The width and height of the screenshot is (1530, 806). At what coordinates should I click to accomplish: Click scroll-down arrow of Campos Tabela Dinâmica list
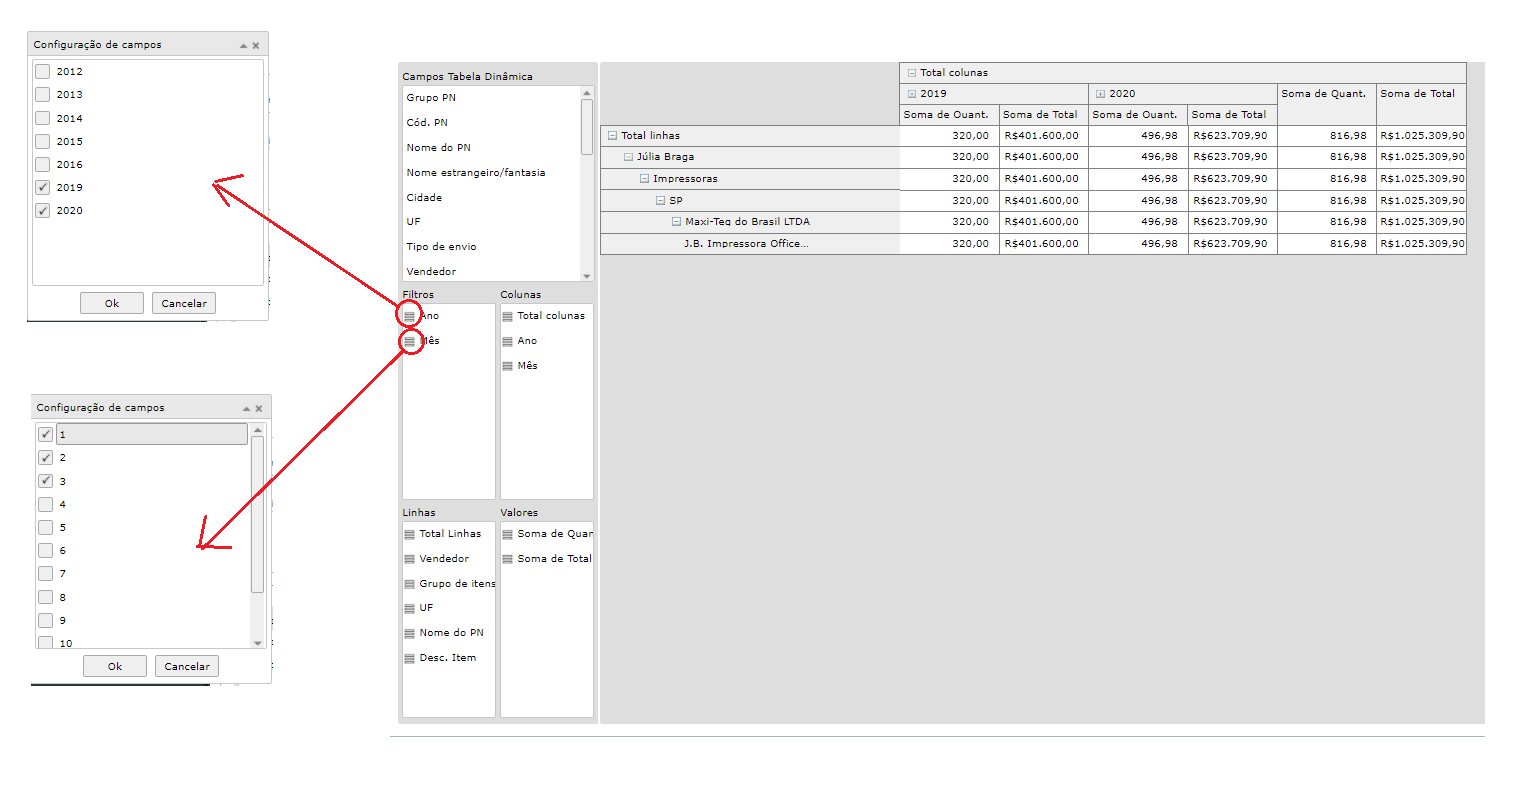tap(587, 276)
